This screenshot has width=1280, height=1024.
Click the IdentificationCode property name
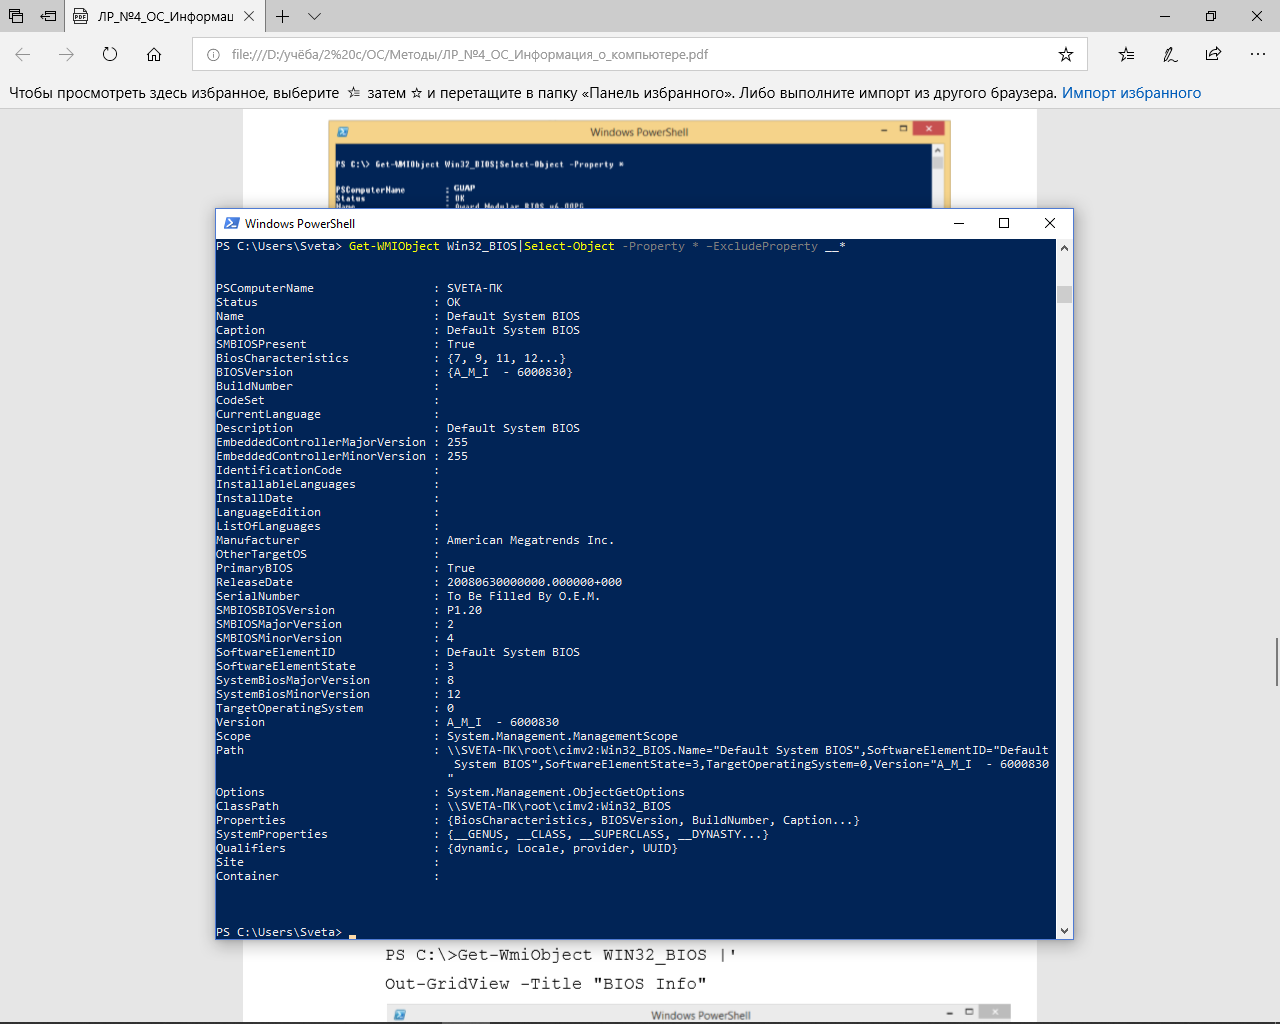coord(279,470)
